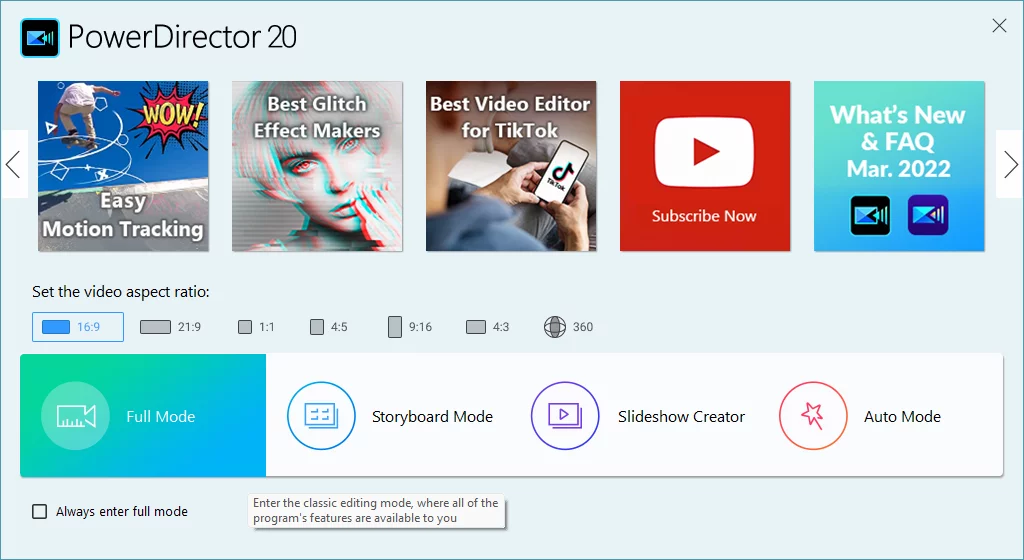Click the 9:16 vertical rectangle icon
The width and height of the screenshot is (1024, 560).
(x=394, y=327)
